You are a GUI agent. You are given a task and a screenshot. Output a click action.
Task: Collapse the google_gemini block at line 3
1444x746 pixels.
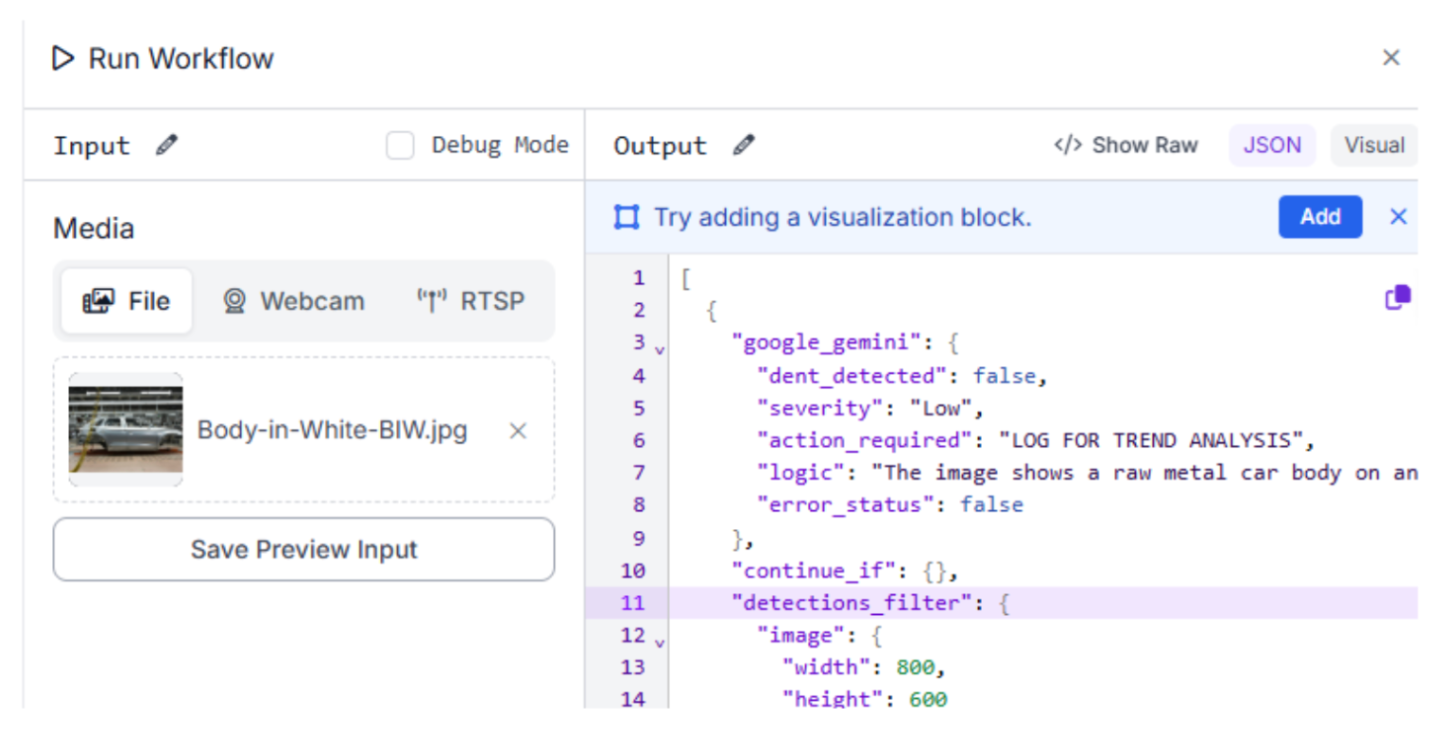point(659,350)
